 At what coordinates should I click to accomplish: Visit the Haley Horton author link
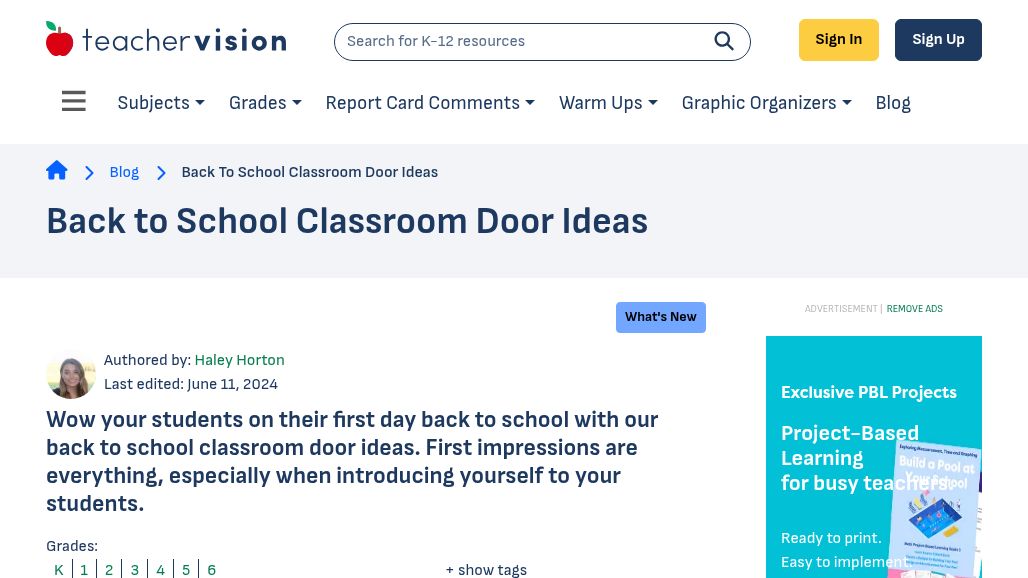tap(239, 360)
